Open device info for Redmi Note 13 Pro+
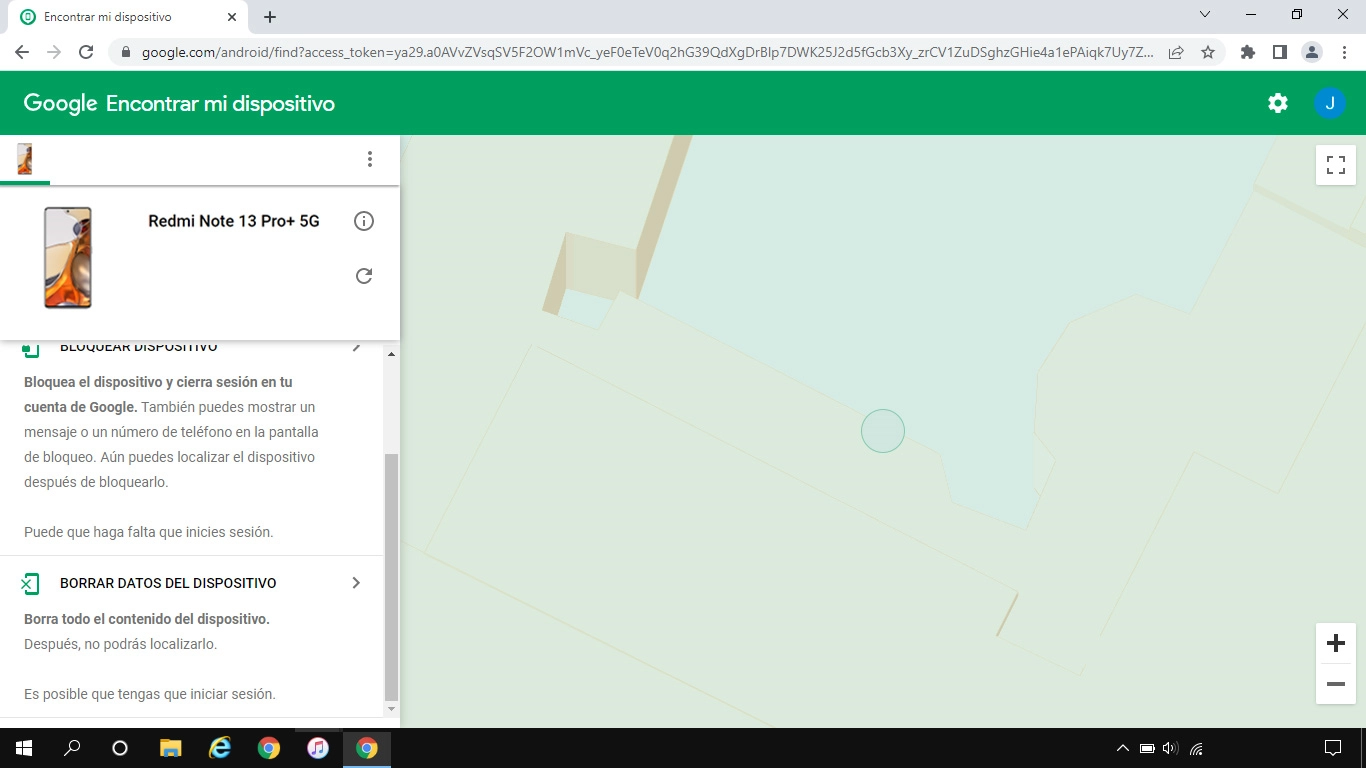This screenshot has width=1366, height=768. click(364, 221)
